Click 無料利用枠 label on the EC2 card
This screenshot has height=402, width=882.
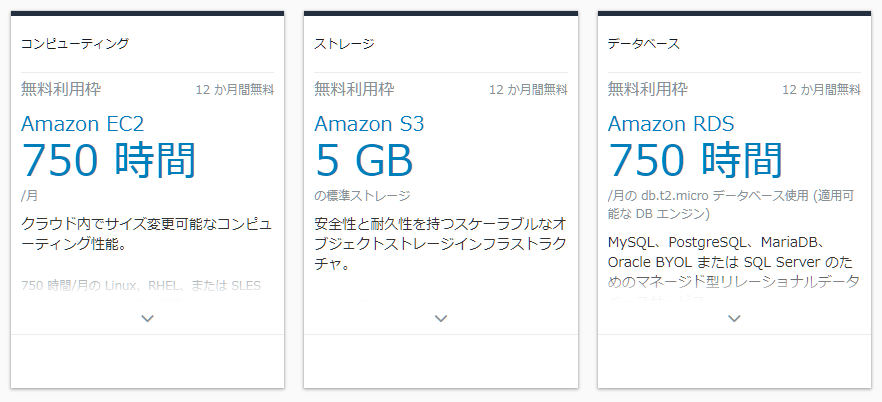coord(61,89)
